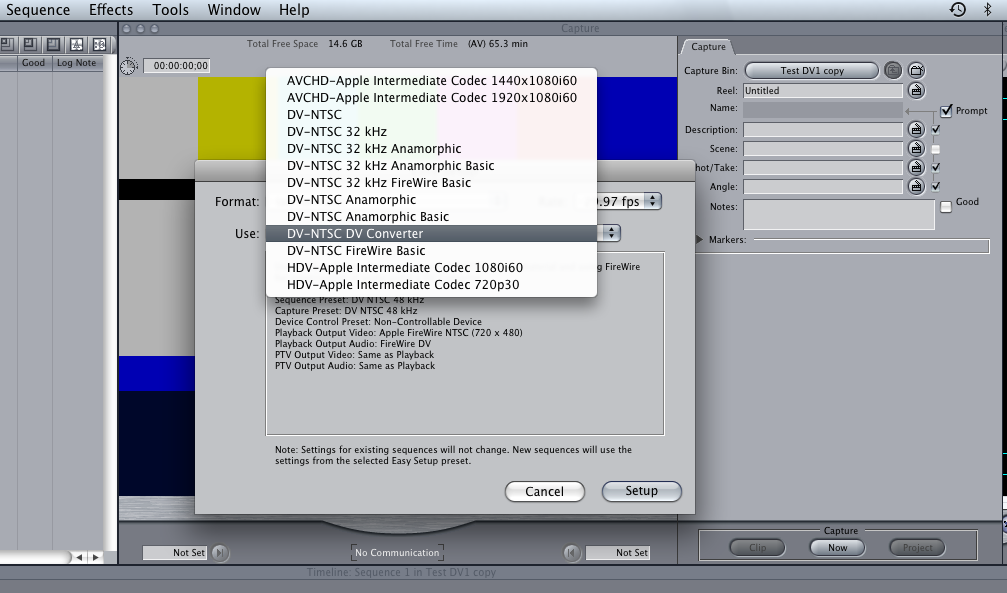The height and width of the screenshot is (593, 1007).
Task: Check the Scene row checkbox
Action: pos(936,149)
